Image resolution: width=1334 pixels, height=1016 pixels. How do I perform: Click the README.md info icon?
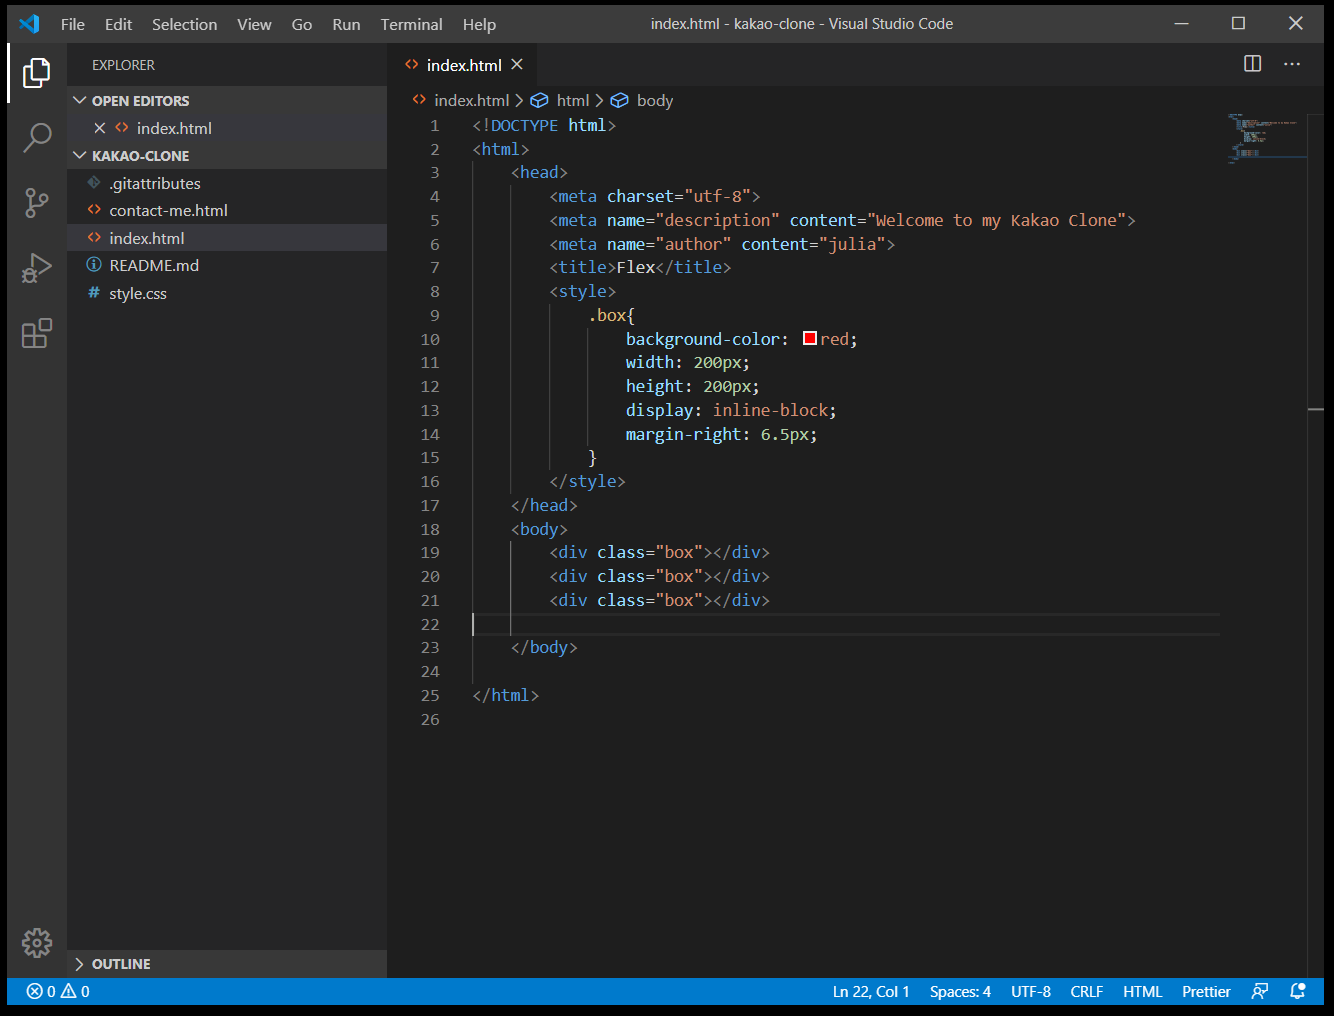coord(94,265)
